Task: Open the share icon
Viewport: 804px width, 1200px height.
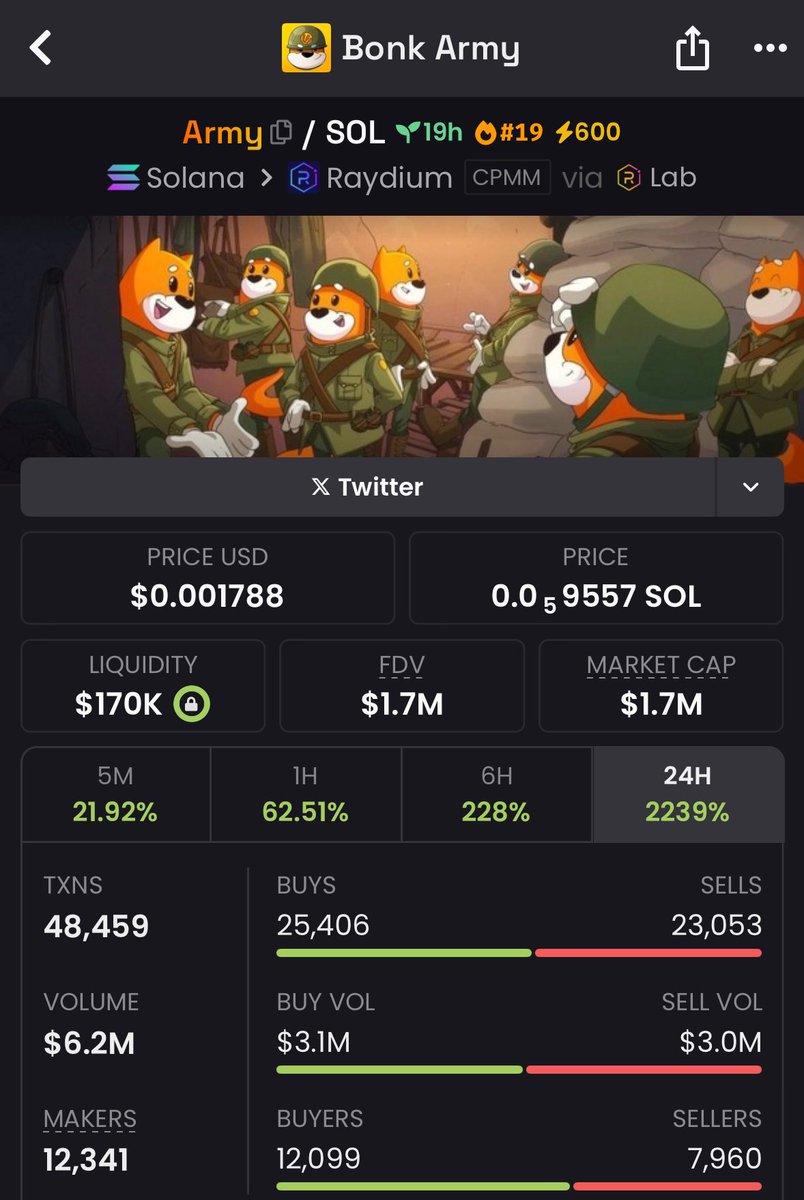Action: pos(692,47)
